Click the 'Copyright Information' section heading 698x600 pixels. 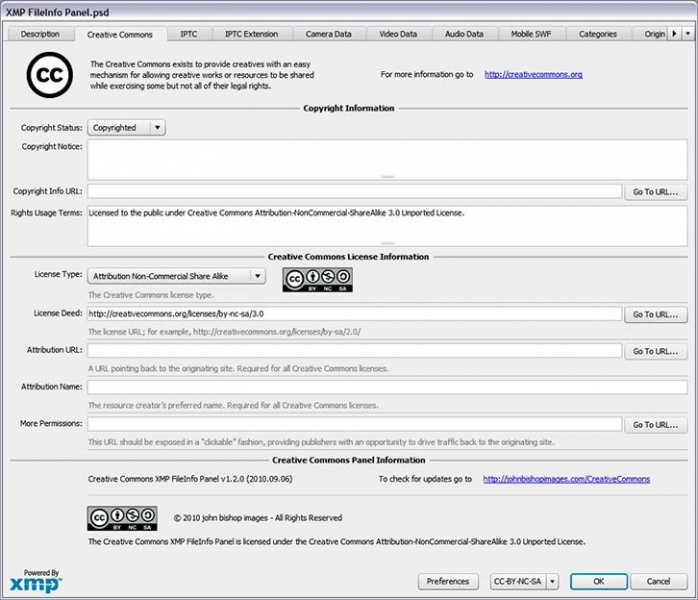pyautogui.click(x=349, y=108)
